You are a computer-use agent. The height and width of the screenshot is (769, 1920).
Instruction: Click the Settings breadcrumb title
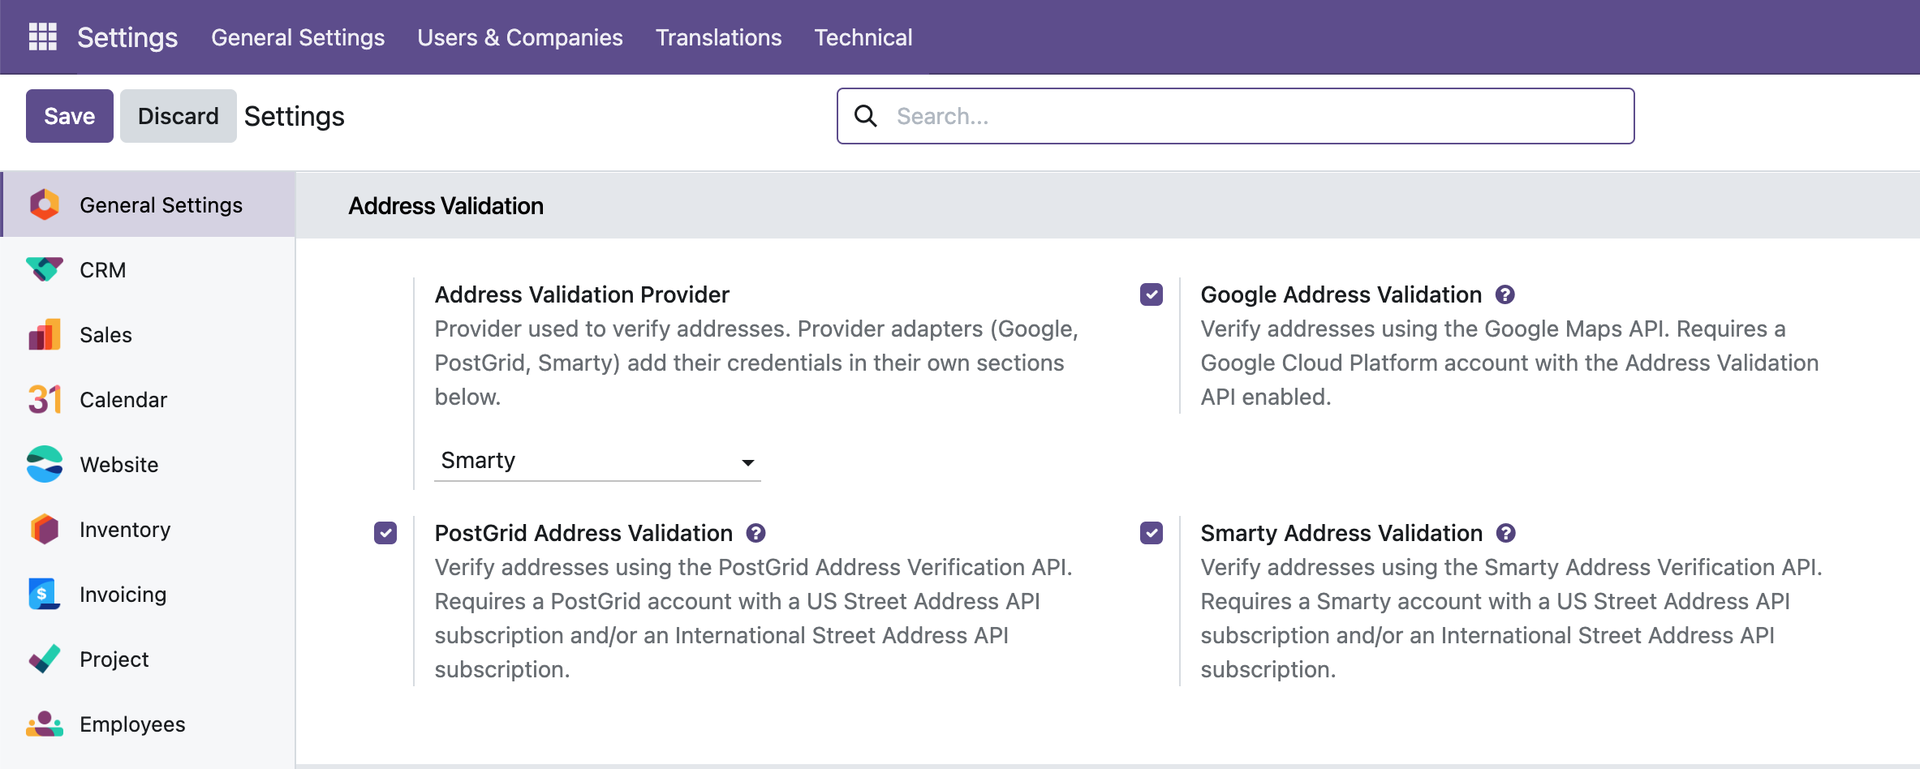point(294,116)
